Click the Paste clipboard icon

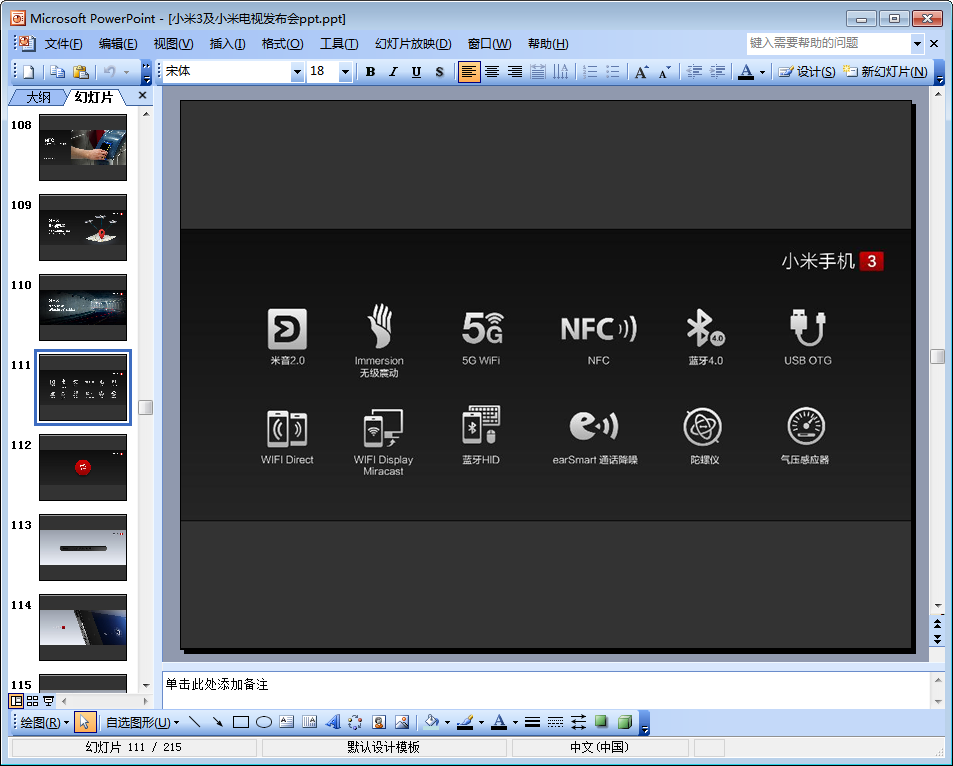pyautogui.click(x=80, y=72)
